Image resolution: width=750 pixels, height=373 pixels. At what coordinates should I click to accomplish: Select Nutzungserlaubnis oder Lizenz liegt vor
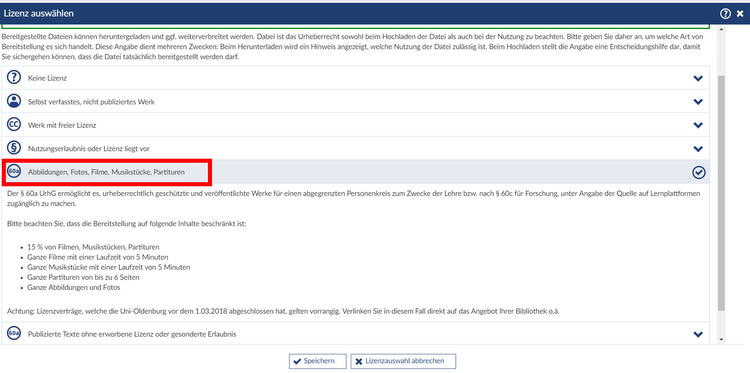tap(355, 148)
